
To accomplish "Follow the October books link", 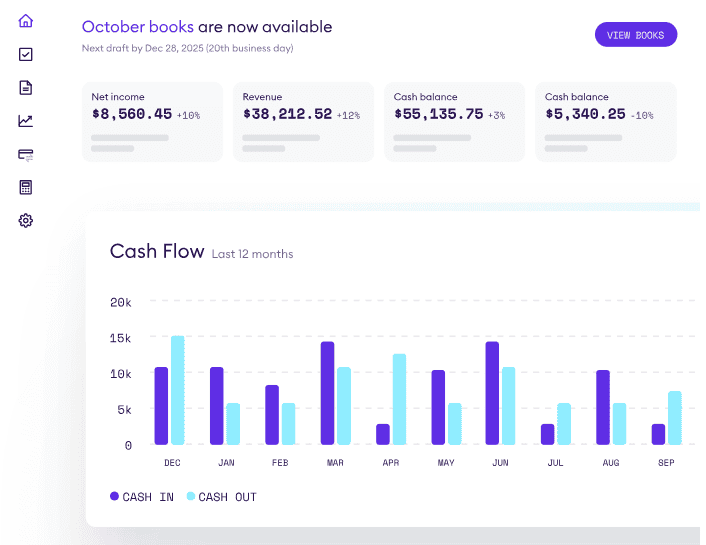I will pos(137,27).
